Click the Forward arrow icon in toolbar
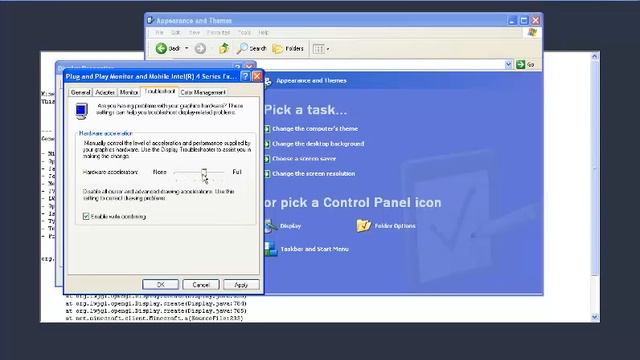640x360 pixels. pos(200,49)
